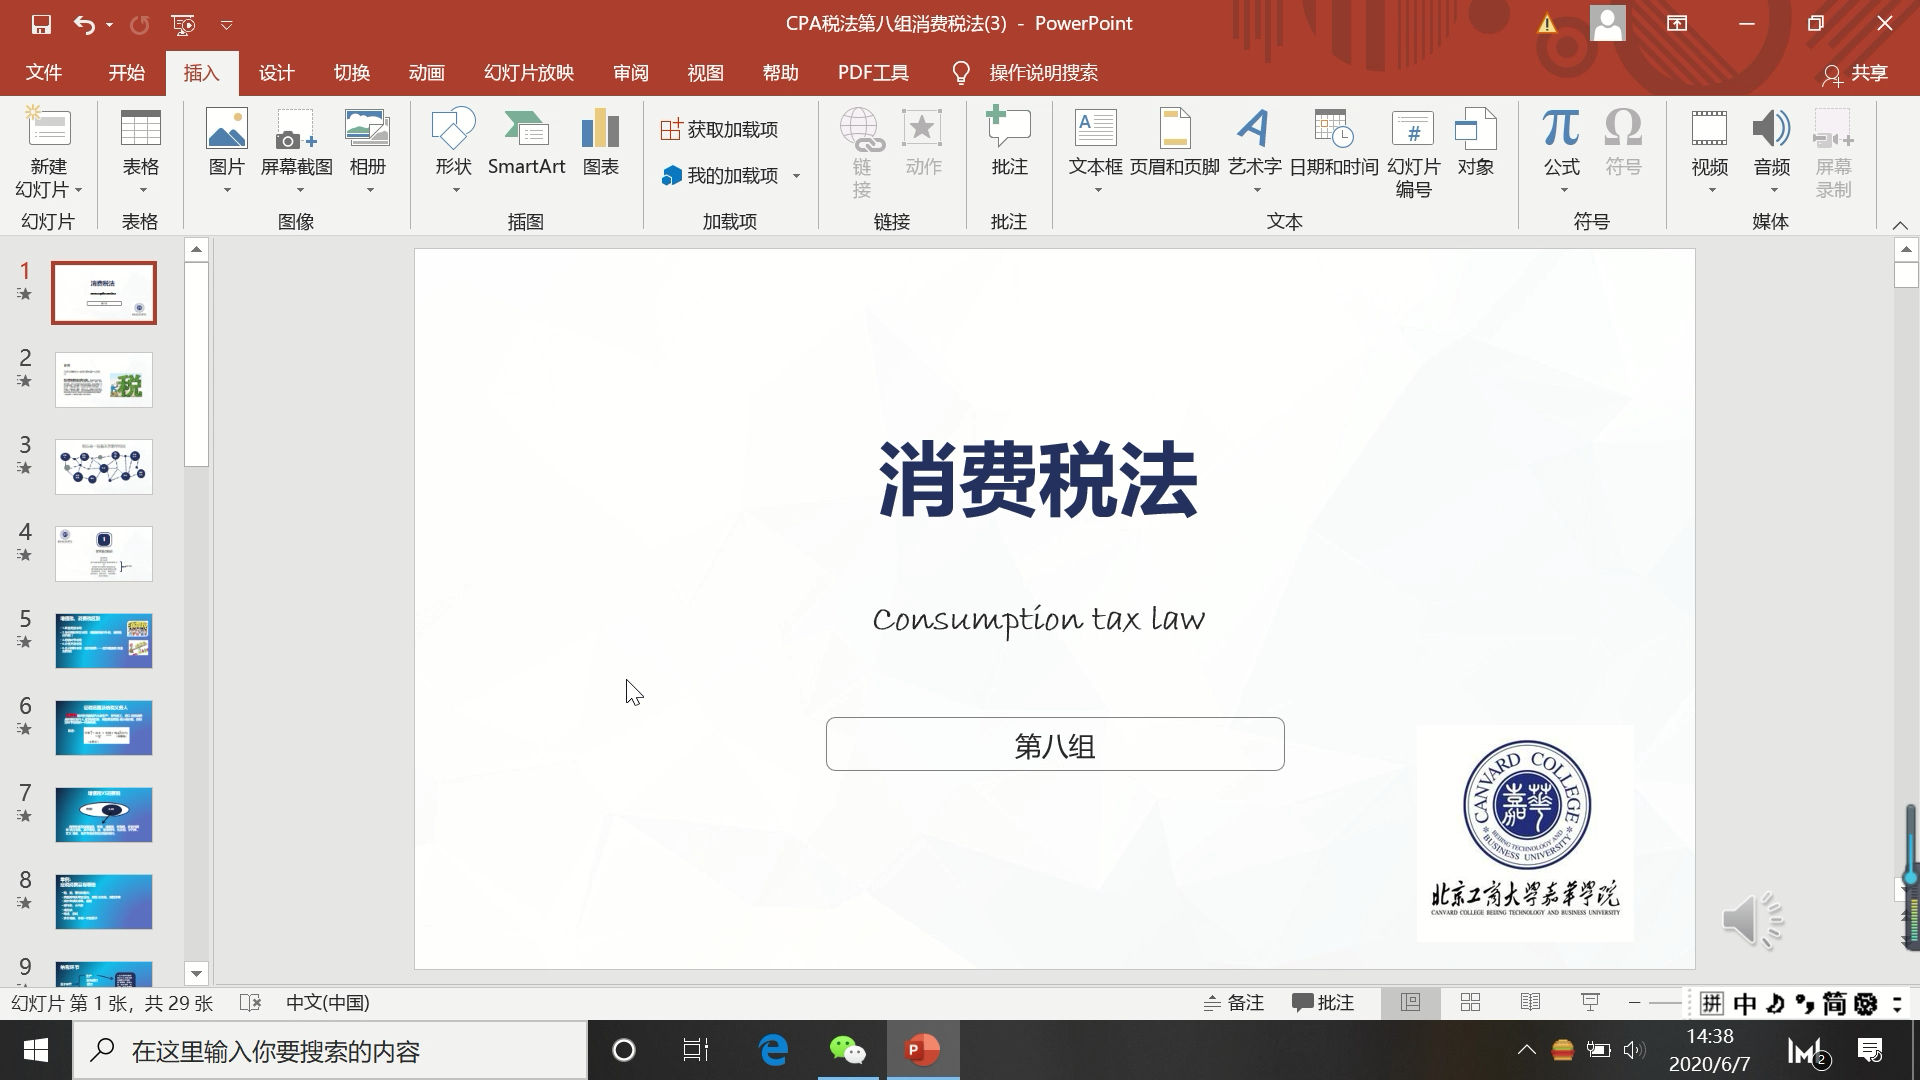Image resolution: width=1920 pixels, height=1080 pixels.
Task: Start screen recording with 屏幕录制
Action: pos(1835,150)
